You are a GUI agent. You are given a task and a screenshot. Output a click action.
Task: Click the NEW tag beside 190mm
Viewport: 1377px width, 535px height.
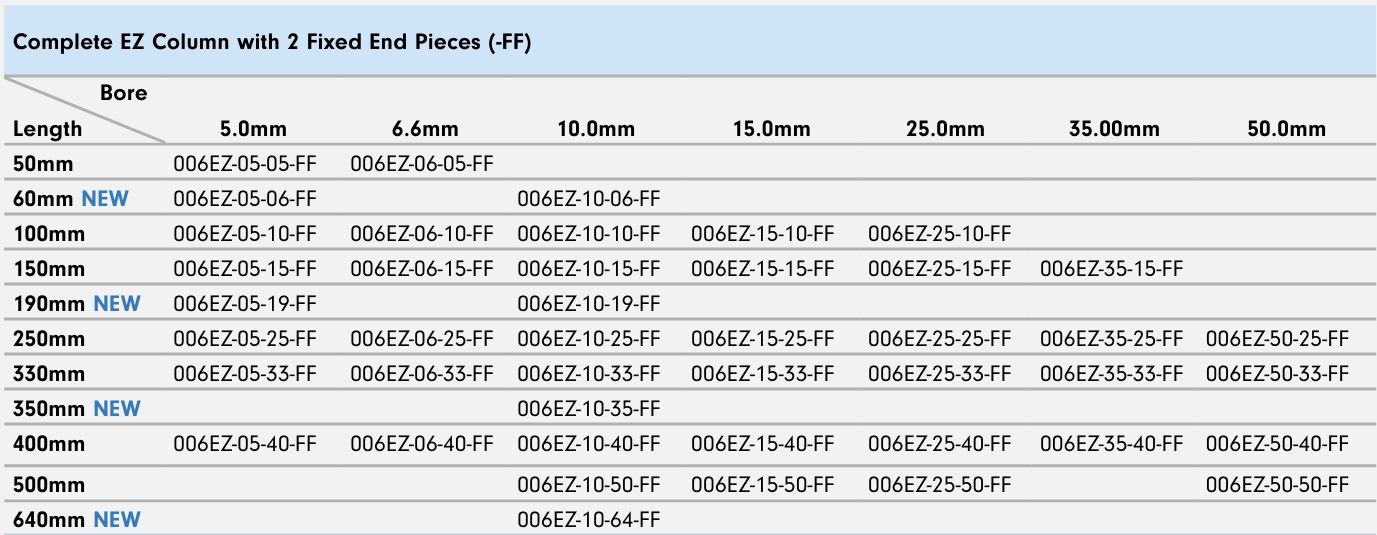coord(117,304)
